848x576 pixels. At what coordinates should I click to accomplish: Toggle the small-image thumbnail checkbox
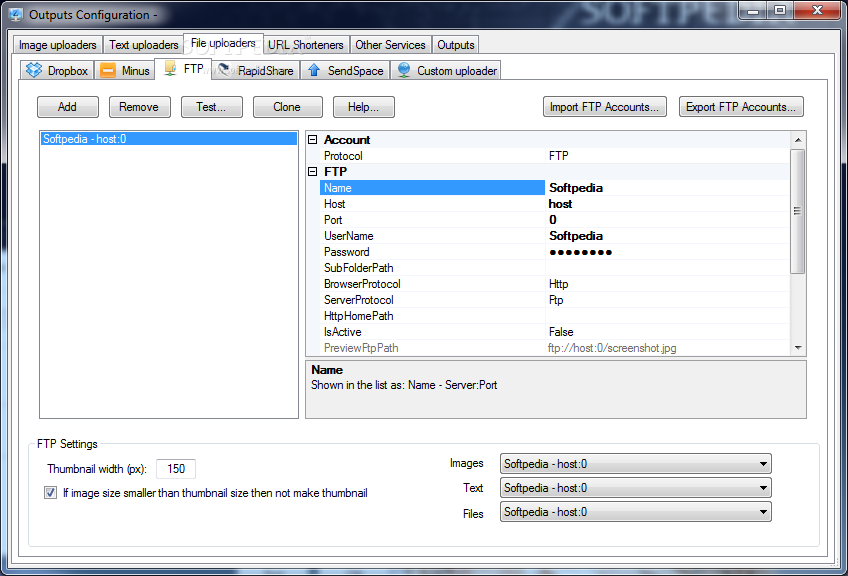click(50, 493)
